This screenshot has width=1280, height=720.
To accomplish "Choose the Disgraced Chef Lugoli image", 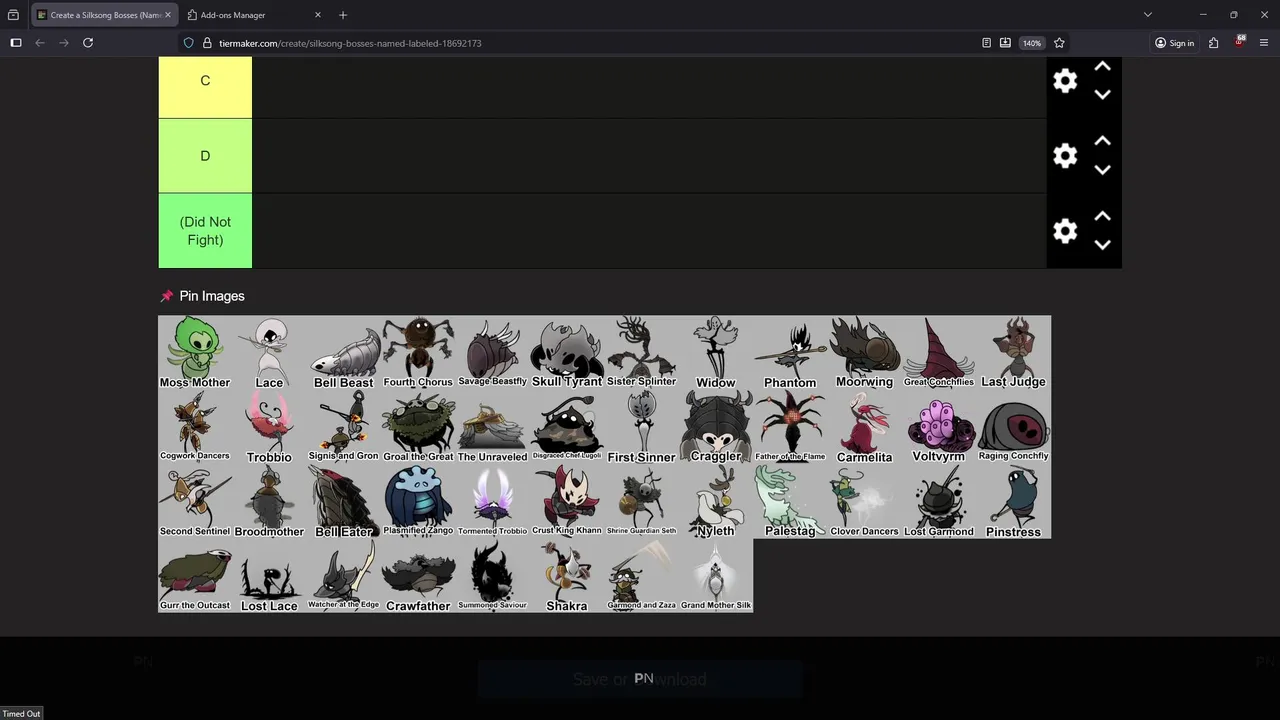I will point(567,427).
